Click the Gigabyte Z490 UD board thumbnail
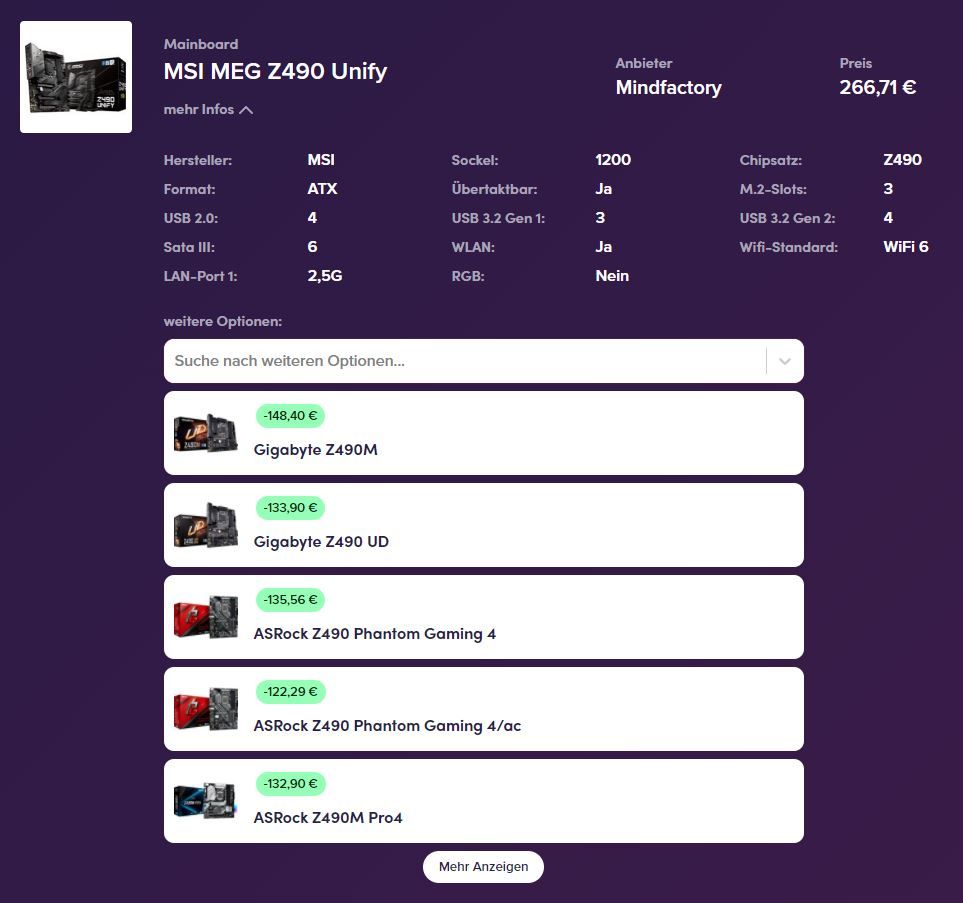Image resolution: width=963 pixels, height=903 pixels. [206, 525]
